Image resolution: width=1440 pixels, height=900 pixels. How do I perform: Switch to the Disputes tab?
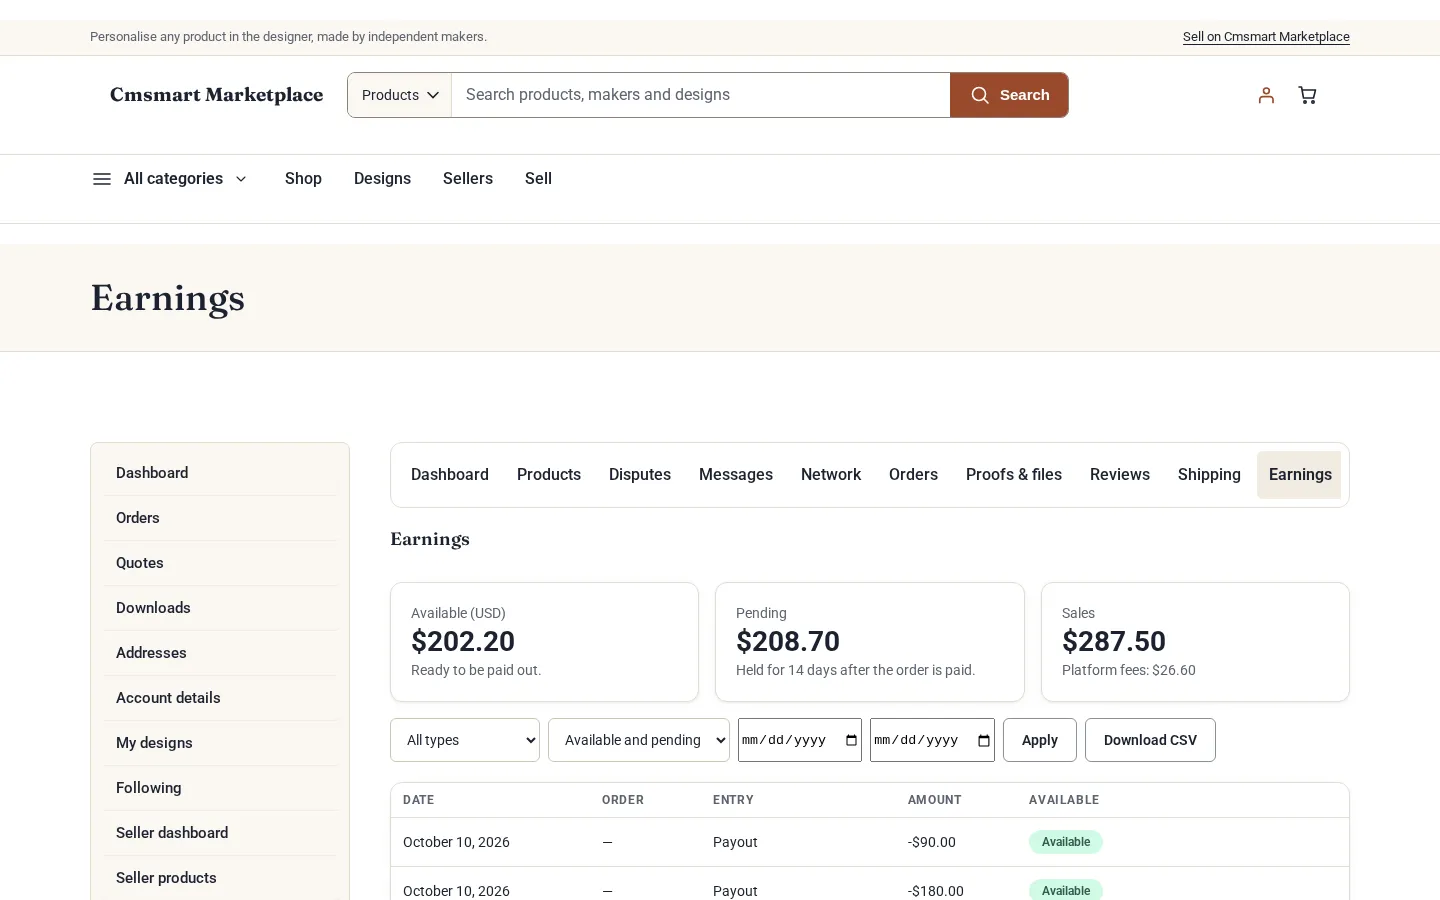[640, 475]
